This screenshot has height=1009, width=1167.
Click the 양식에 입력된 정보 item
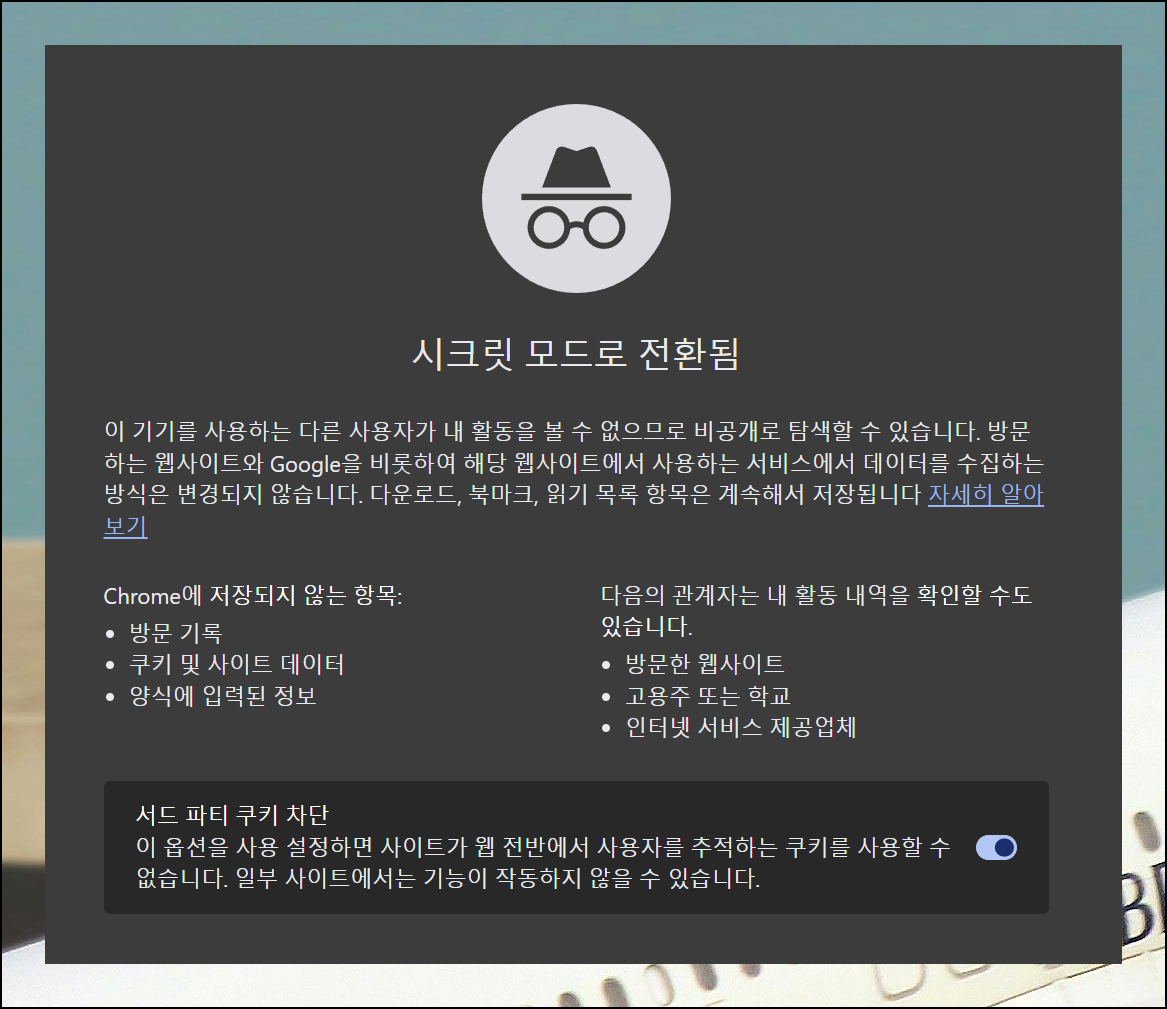pos(223,696)
